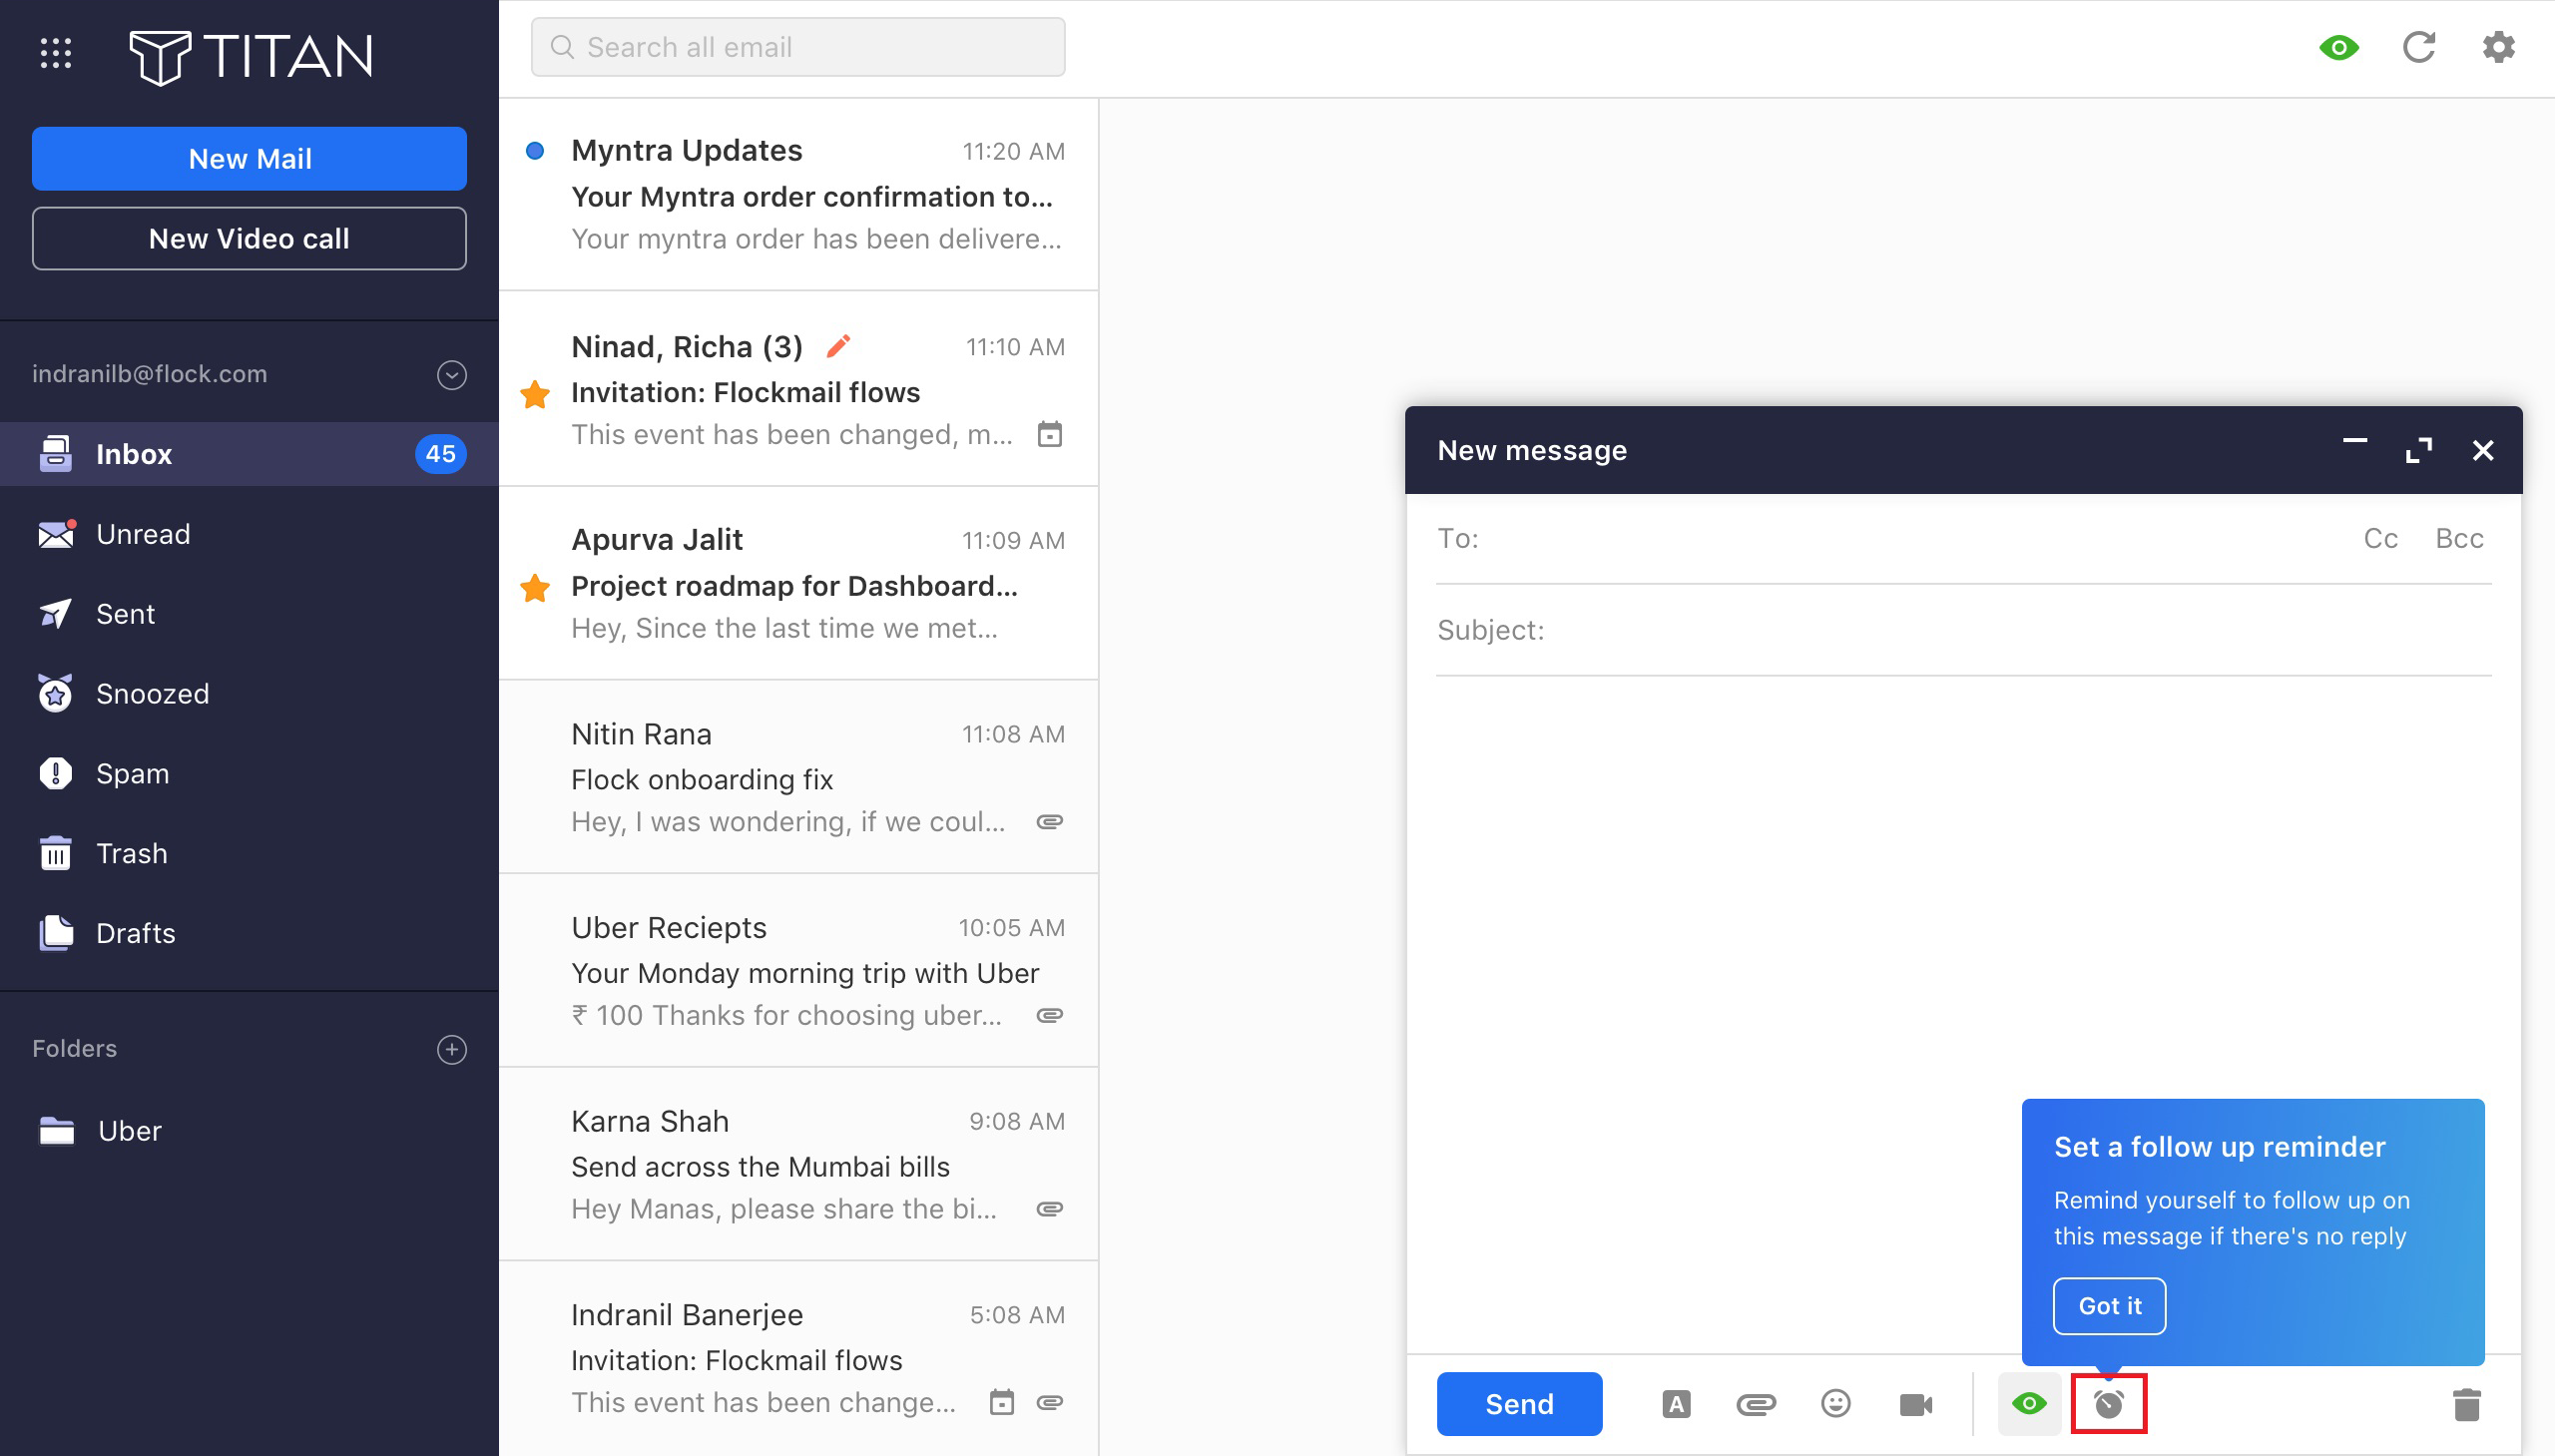The image size is (2555, 1456).
Task: Open the Apurva Jalit email
Action: click(798, 583)
